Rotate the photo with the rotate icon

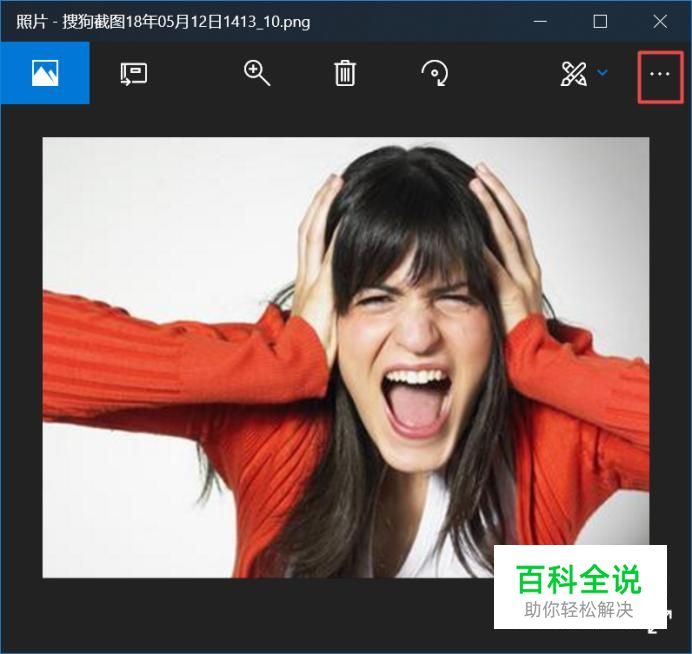pyautogui.click(x=434, y=73)
